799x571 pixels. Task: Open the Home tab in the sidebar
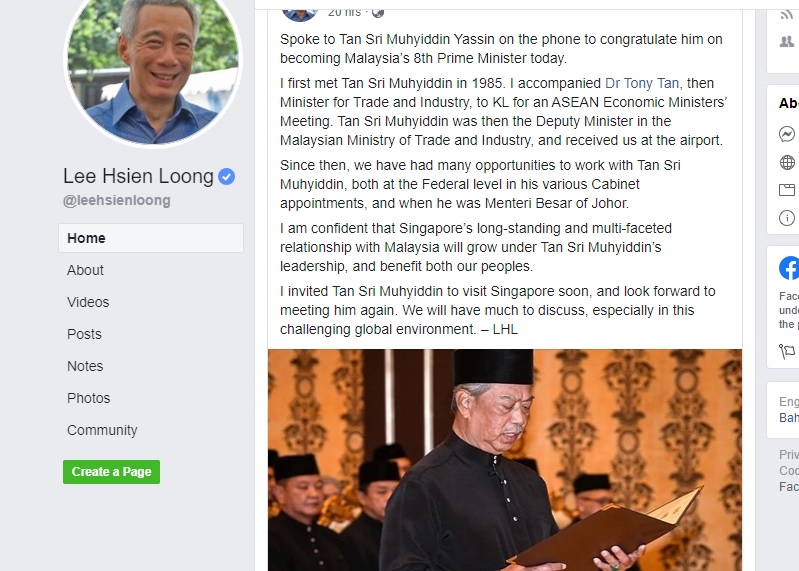[x=151, y=238]
